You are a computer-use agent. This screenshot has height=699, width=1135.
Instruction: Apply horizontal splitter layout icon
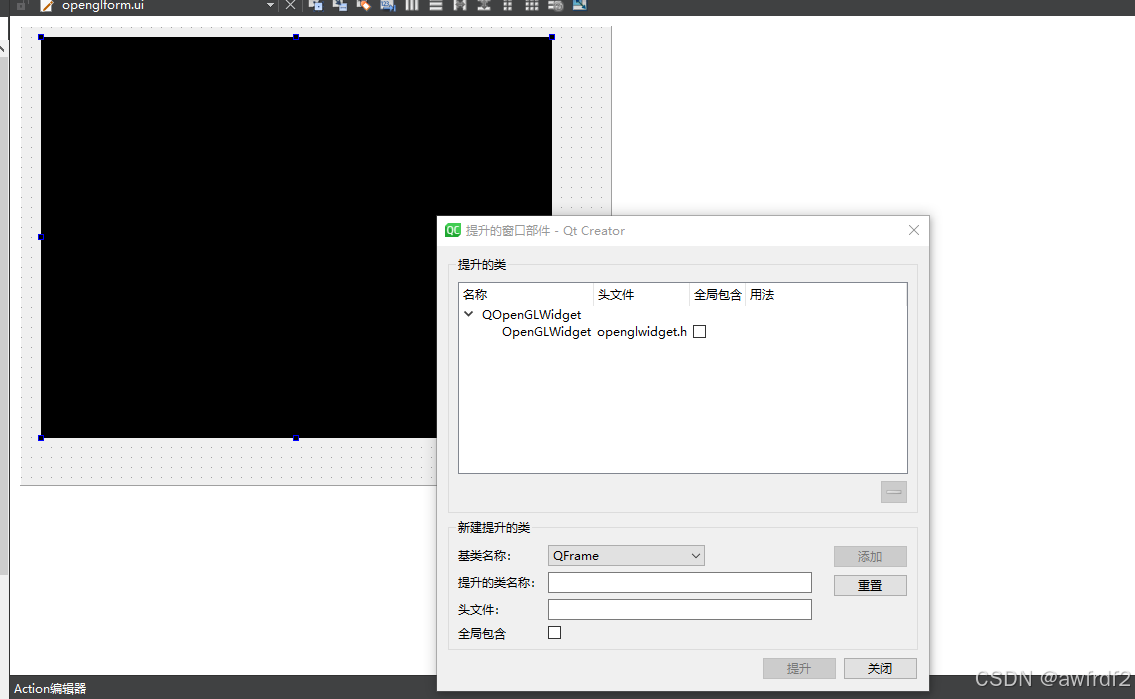click(x=460, y=5)
